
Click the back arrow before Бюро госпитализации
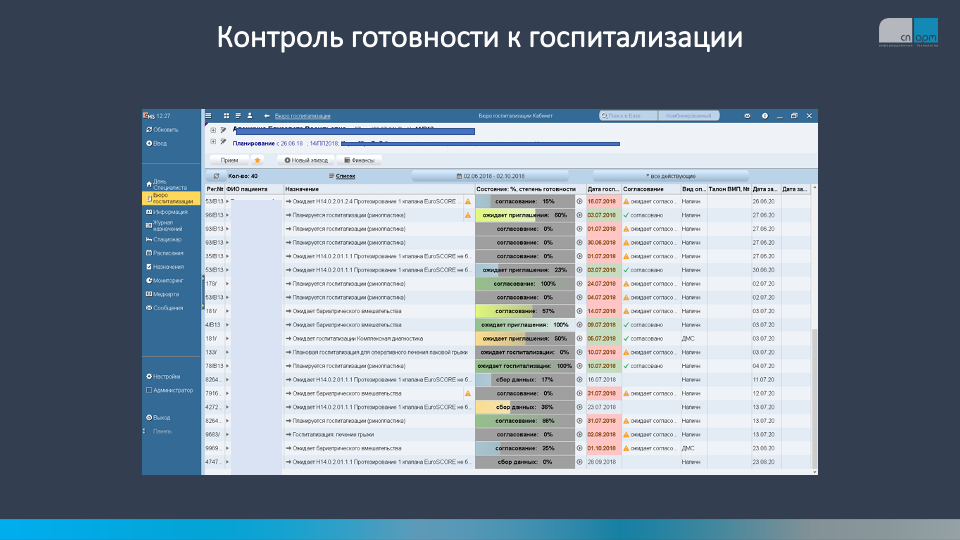click(267, 116)
